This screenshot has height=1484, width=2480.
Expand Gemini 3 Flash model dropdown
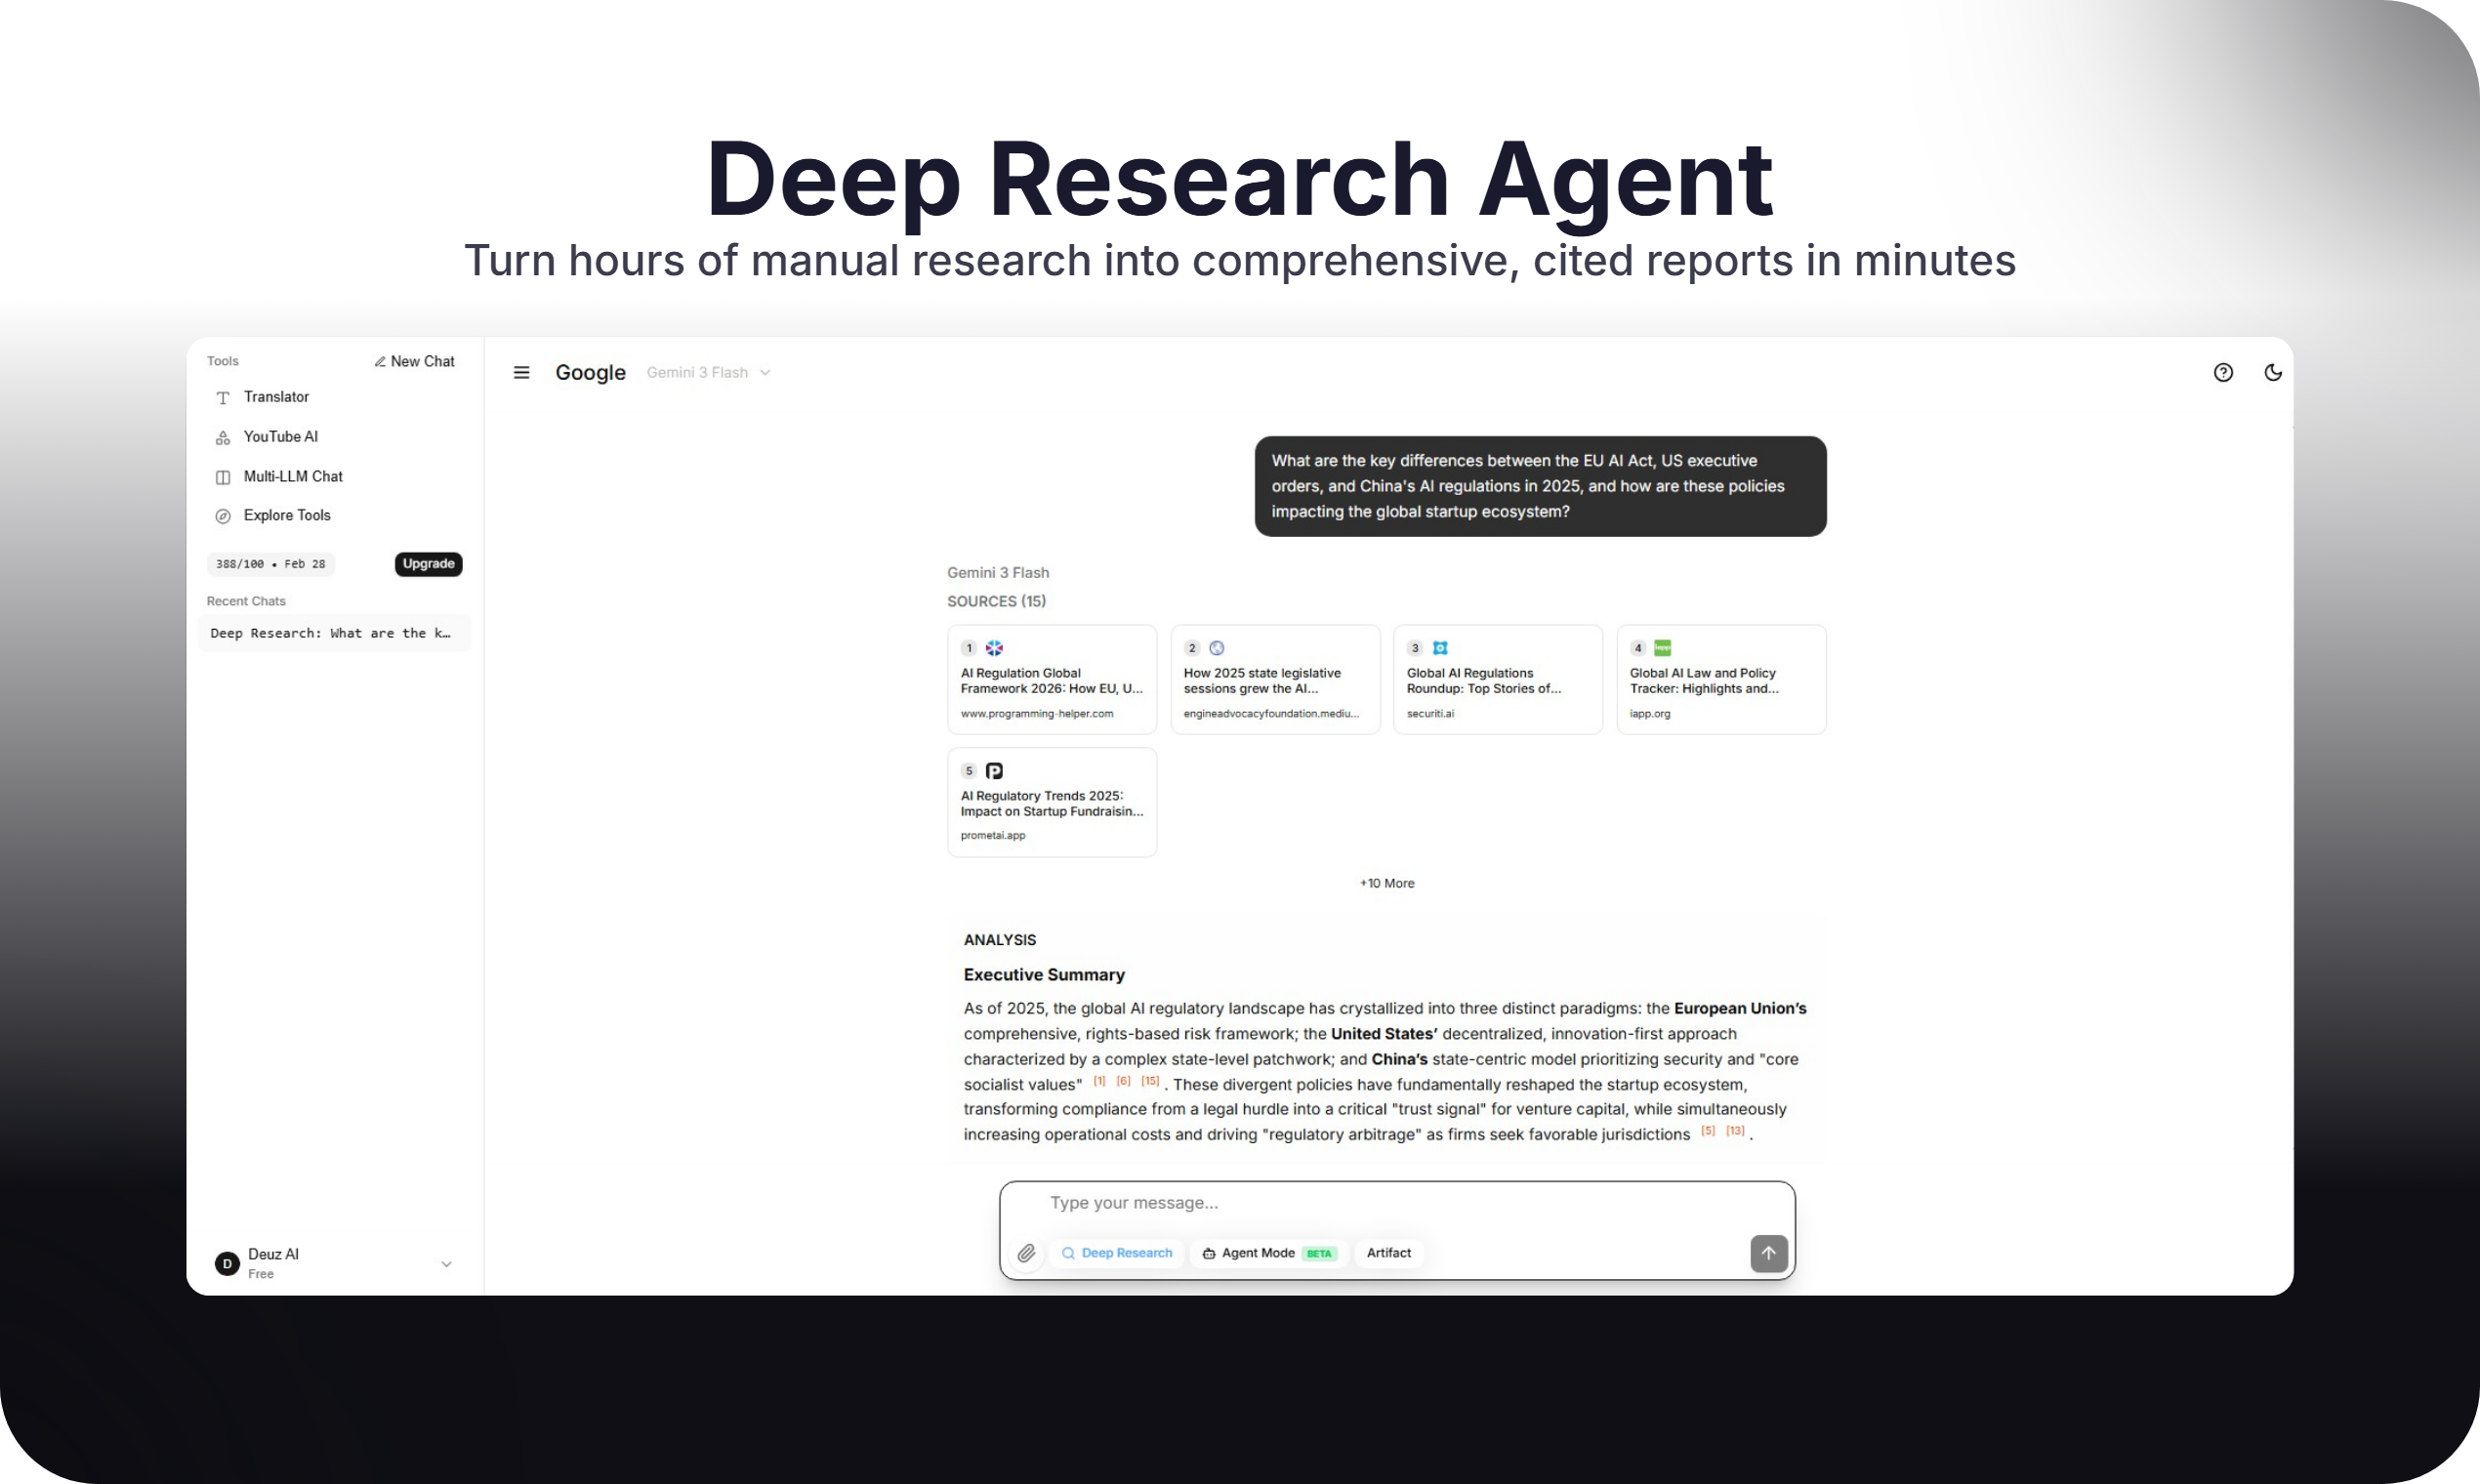(x=708, y=372)
